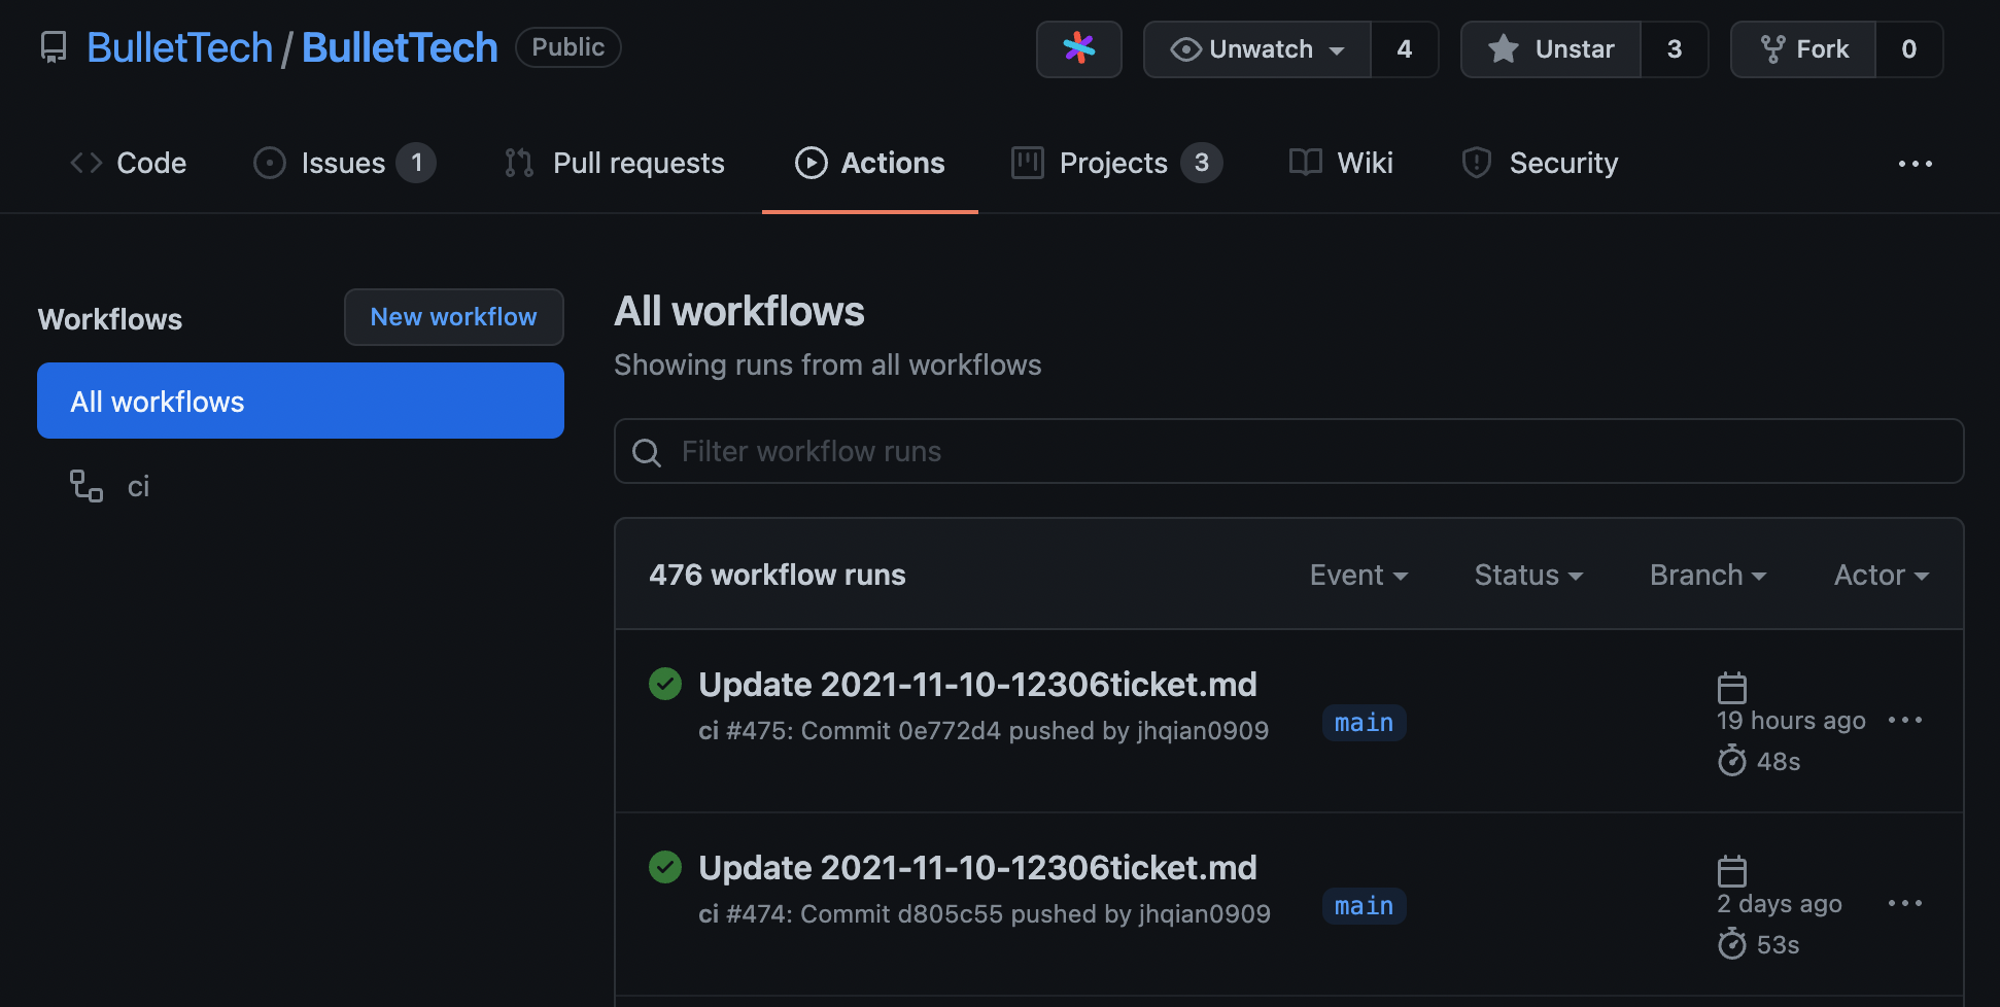This screenshot has height=1007, width=2000.
Task: Open run #475 Update 2021-11-10-12306ticket.md
Action: [x=977, y=685]
